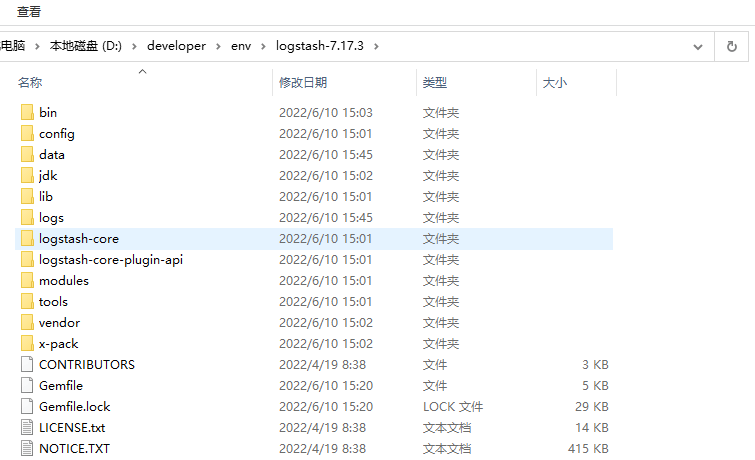Expand chevron after 本地磁盘 (D:) breadcrumb

tap(134, 46)
